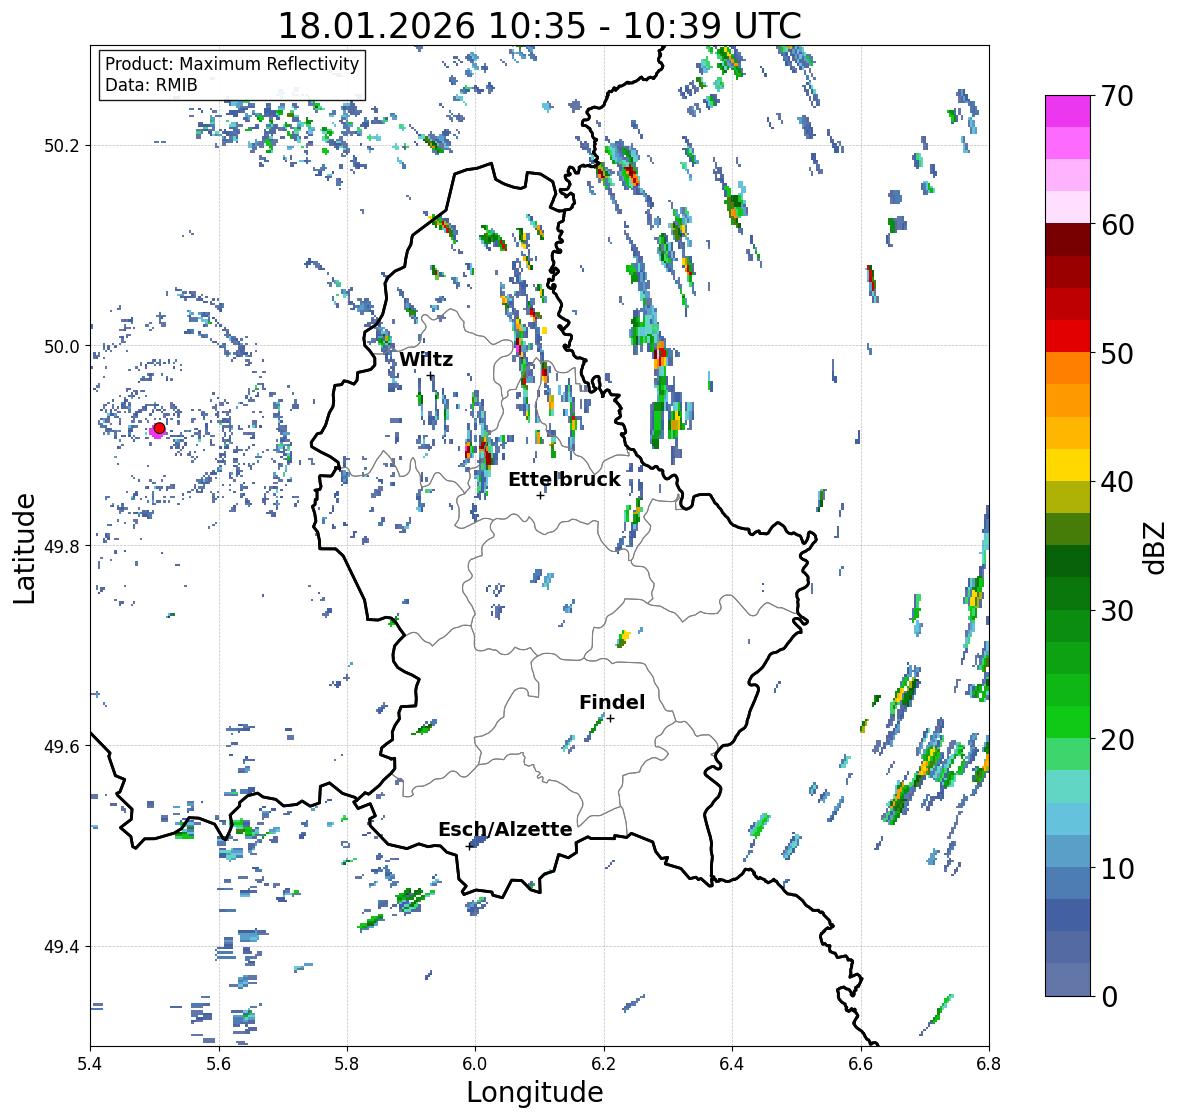Click the colorbar tick label 30
Viewport: 1179px width, 1117px height.
(x=1116, y=611)
